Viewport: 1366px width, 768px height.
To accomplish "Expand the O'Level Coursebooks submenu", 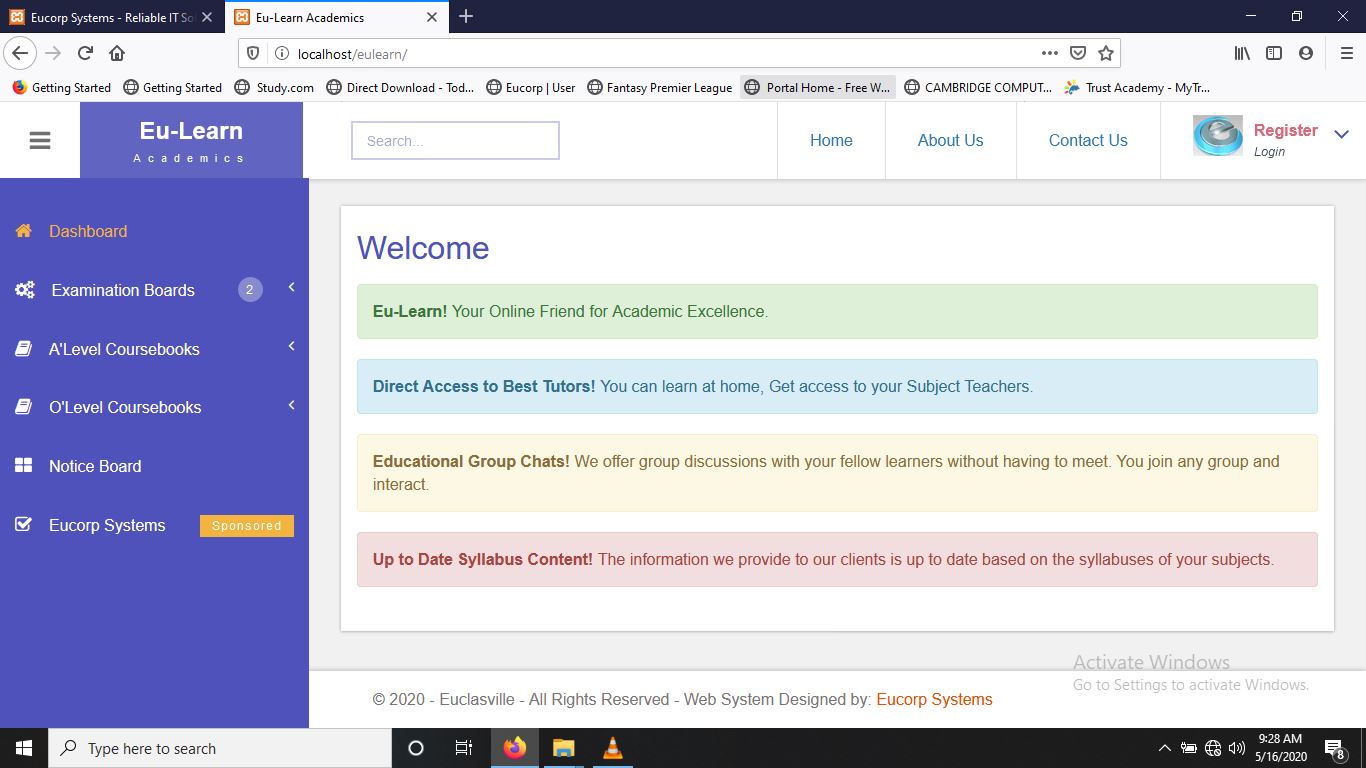I will [291, 405].
